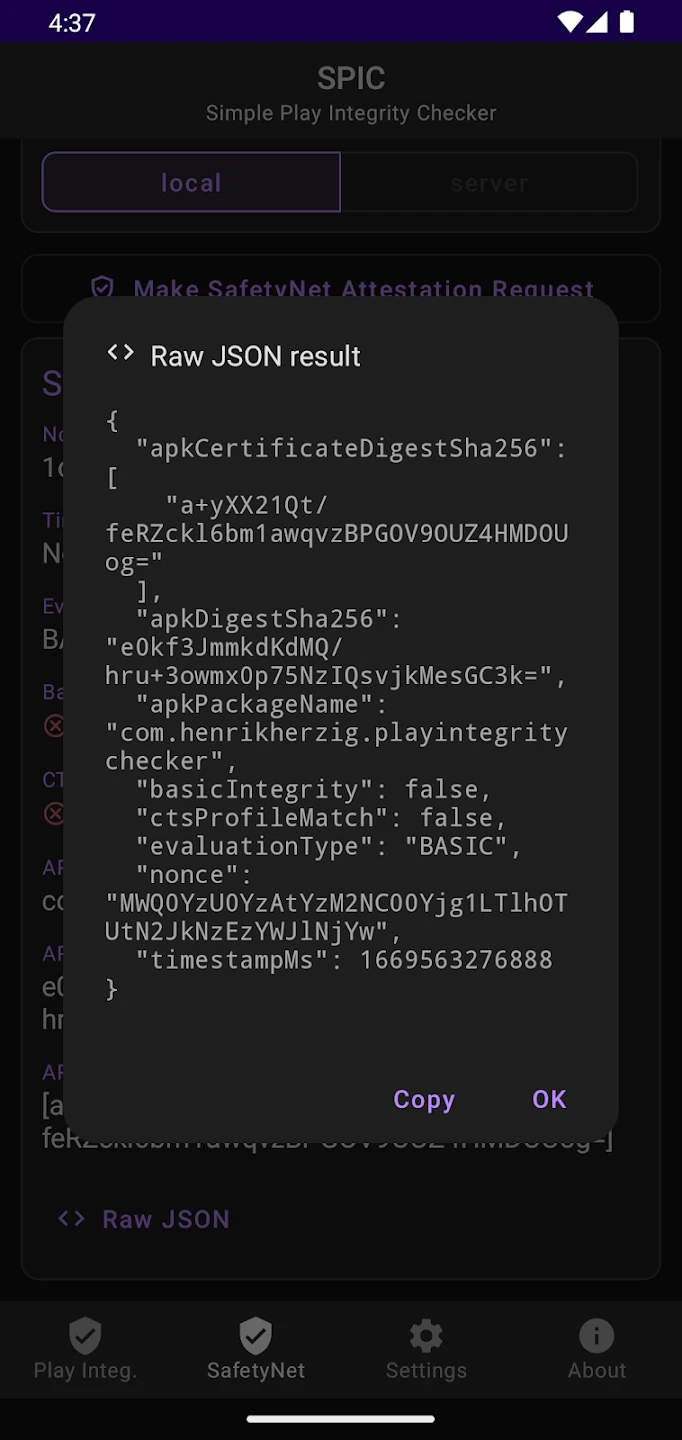
Task: Tap the cellular signal icon
Action: point(598,21)
